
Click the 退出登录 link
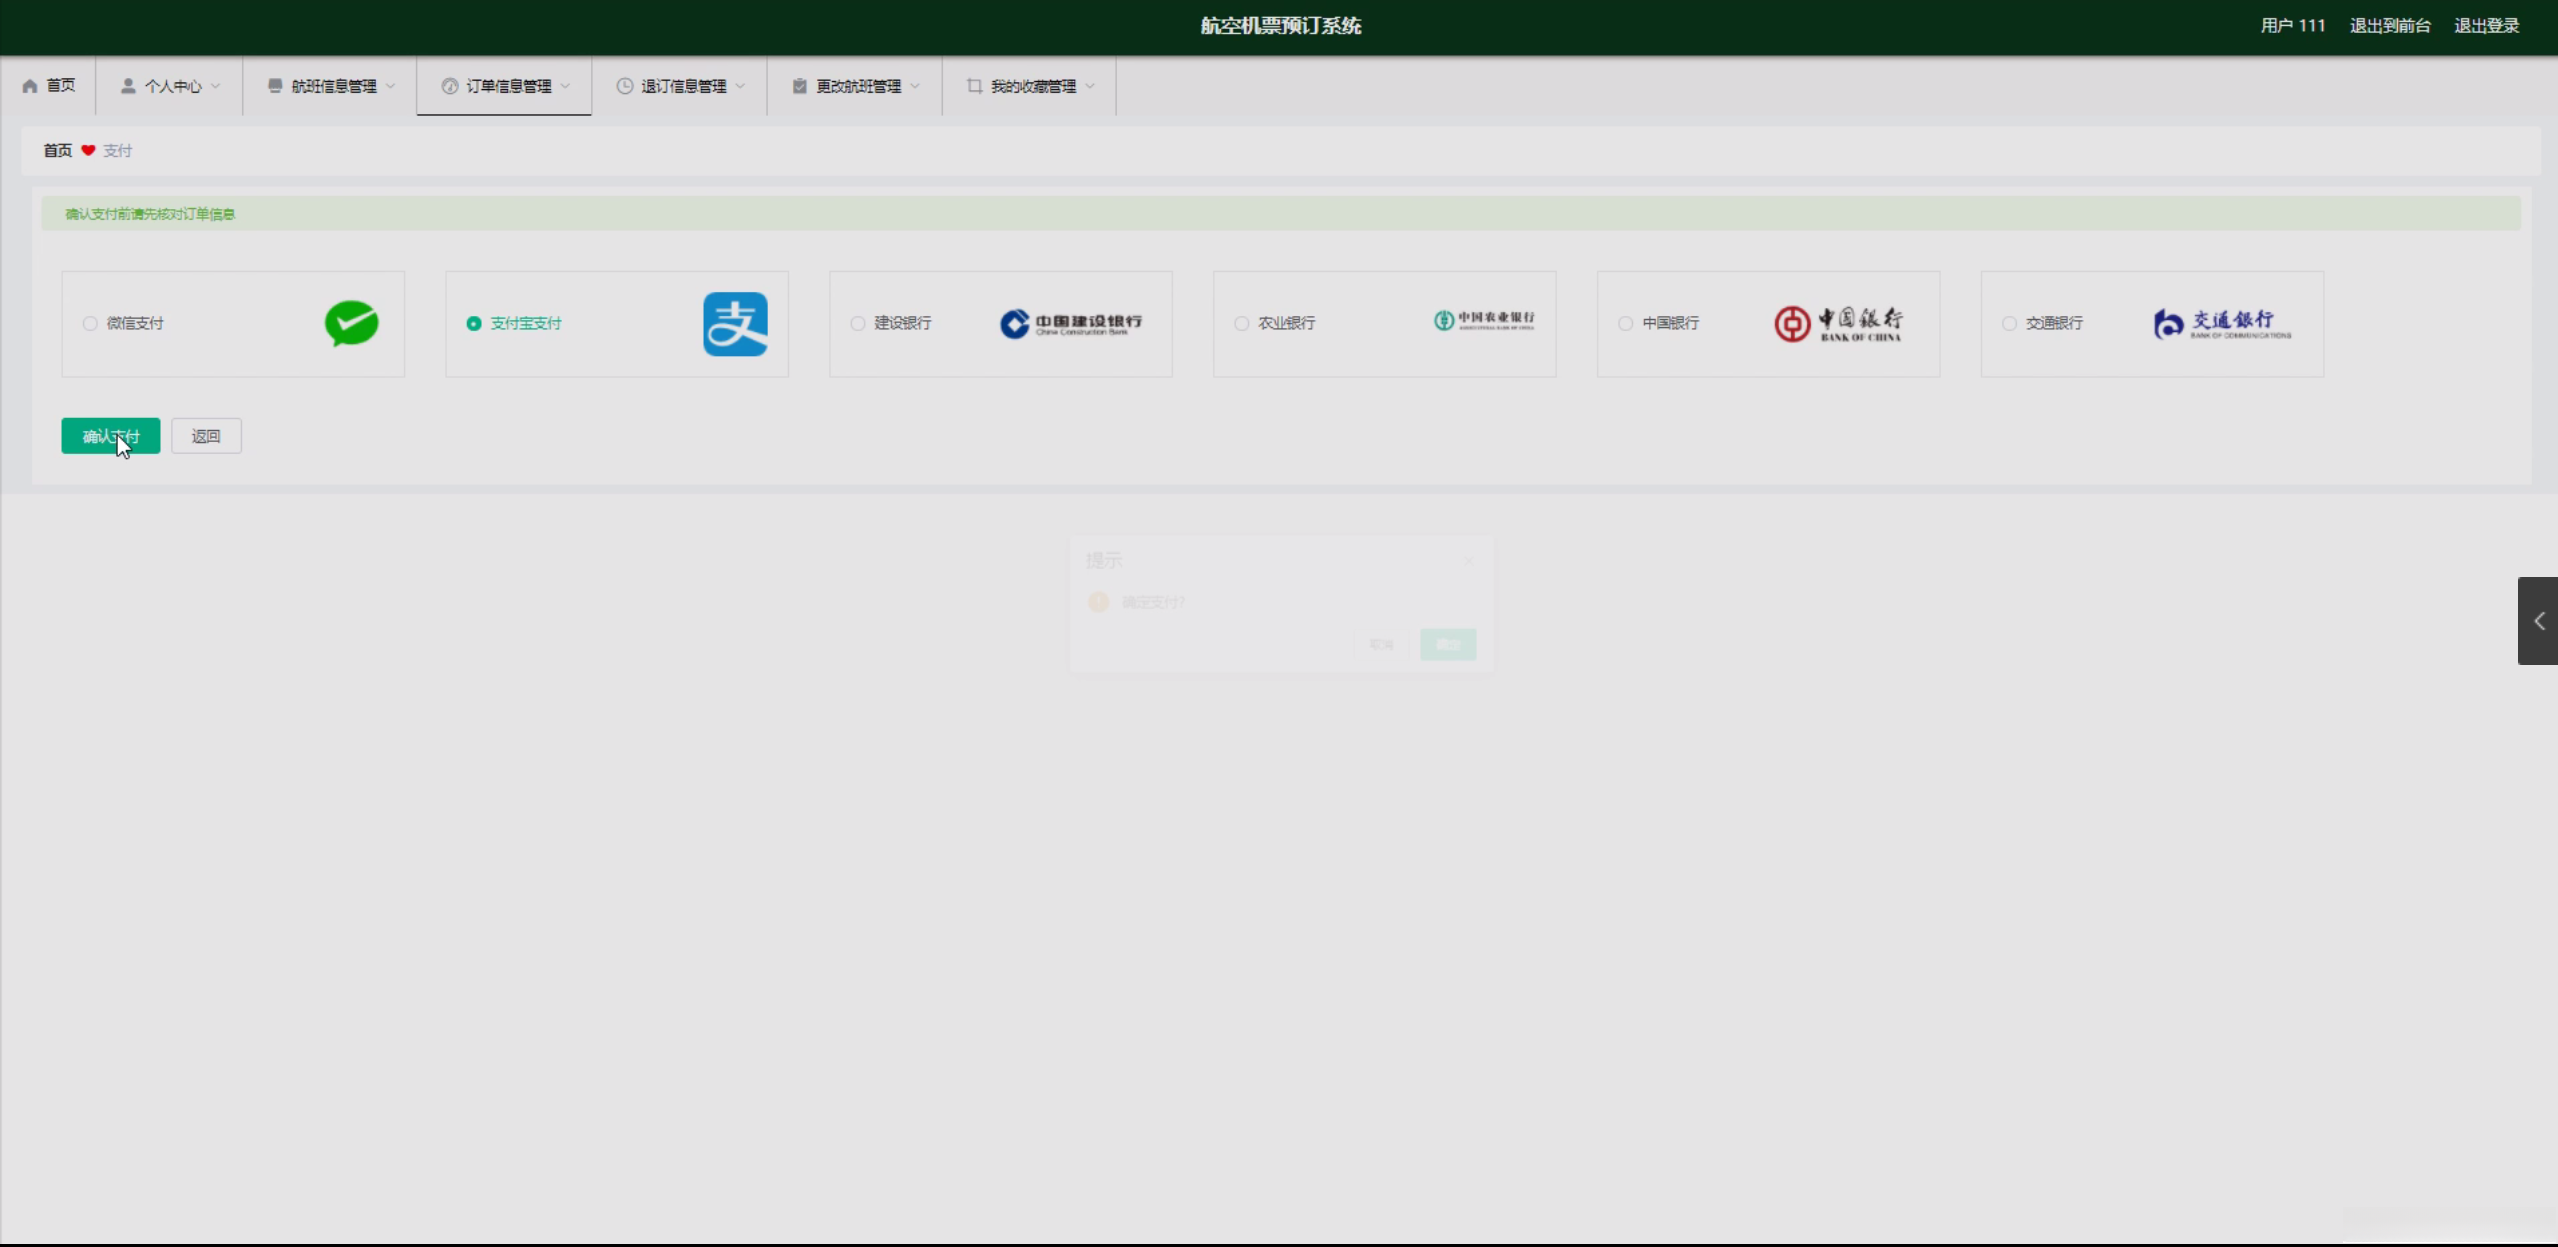pyautogui.click(x=2486, y=26)
